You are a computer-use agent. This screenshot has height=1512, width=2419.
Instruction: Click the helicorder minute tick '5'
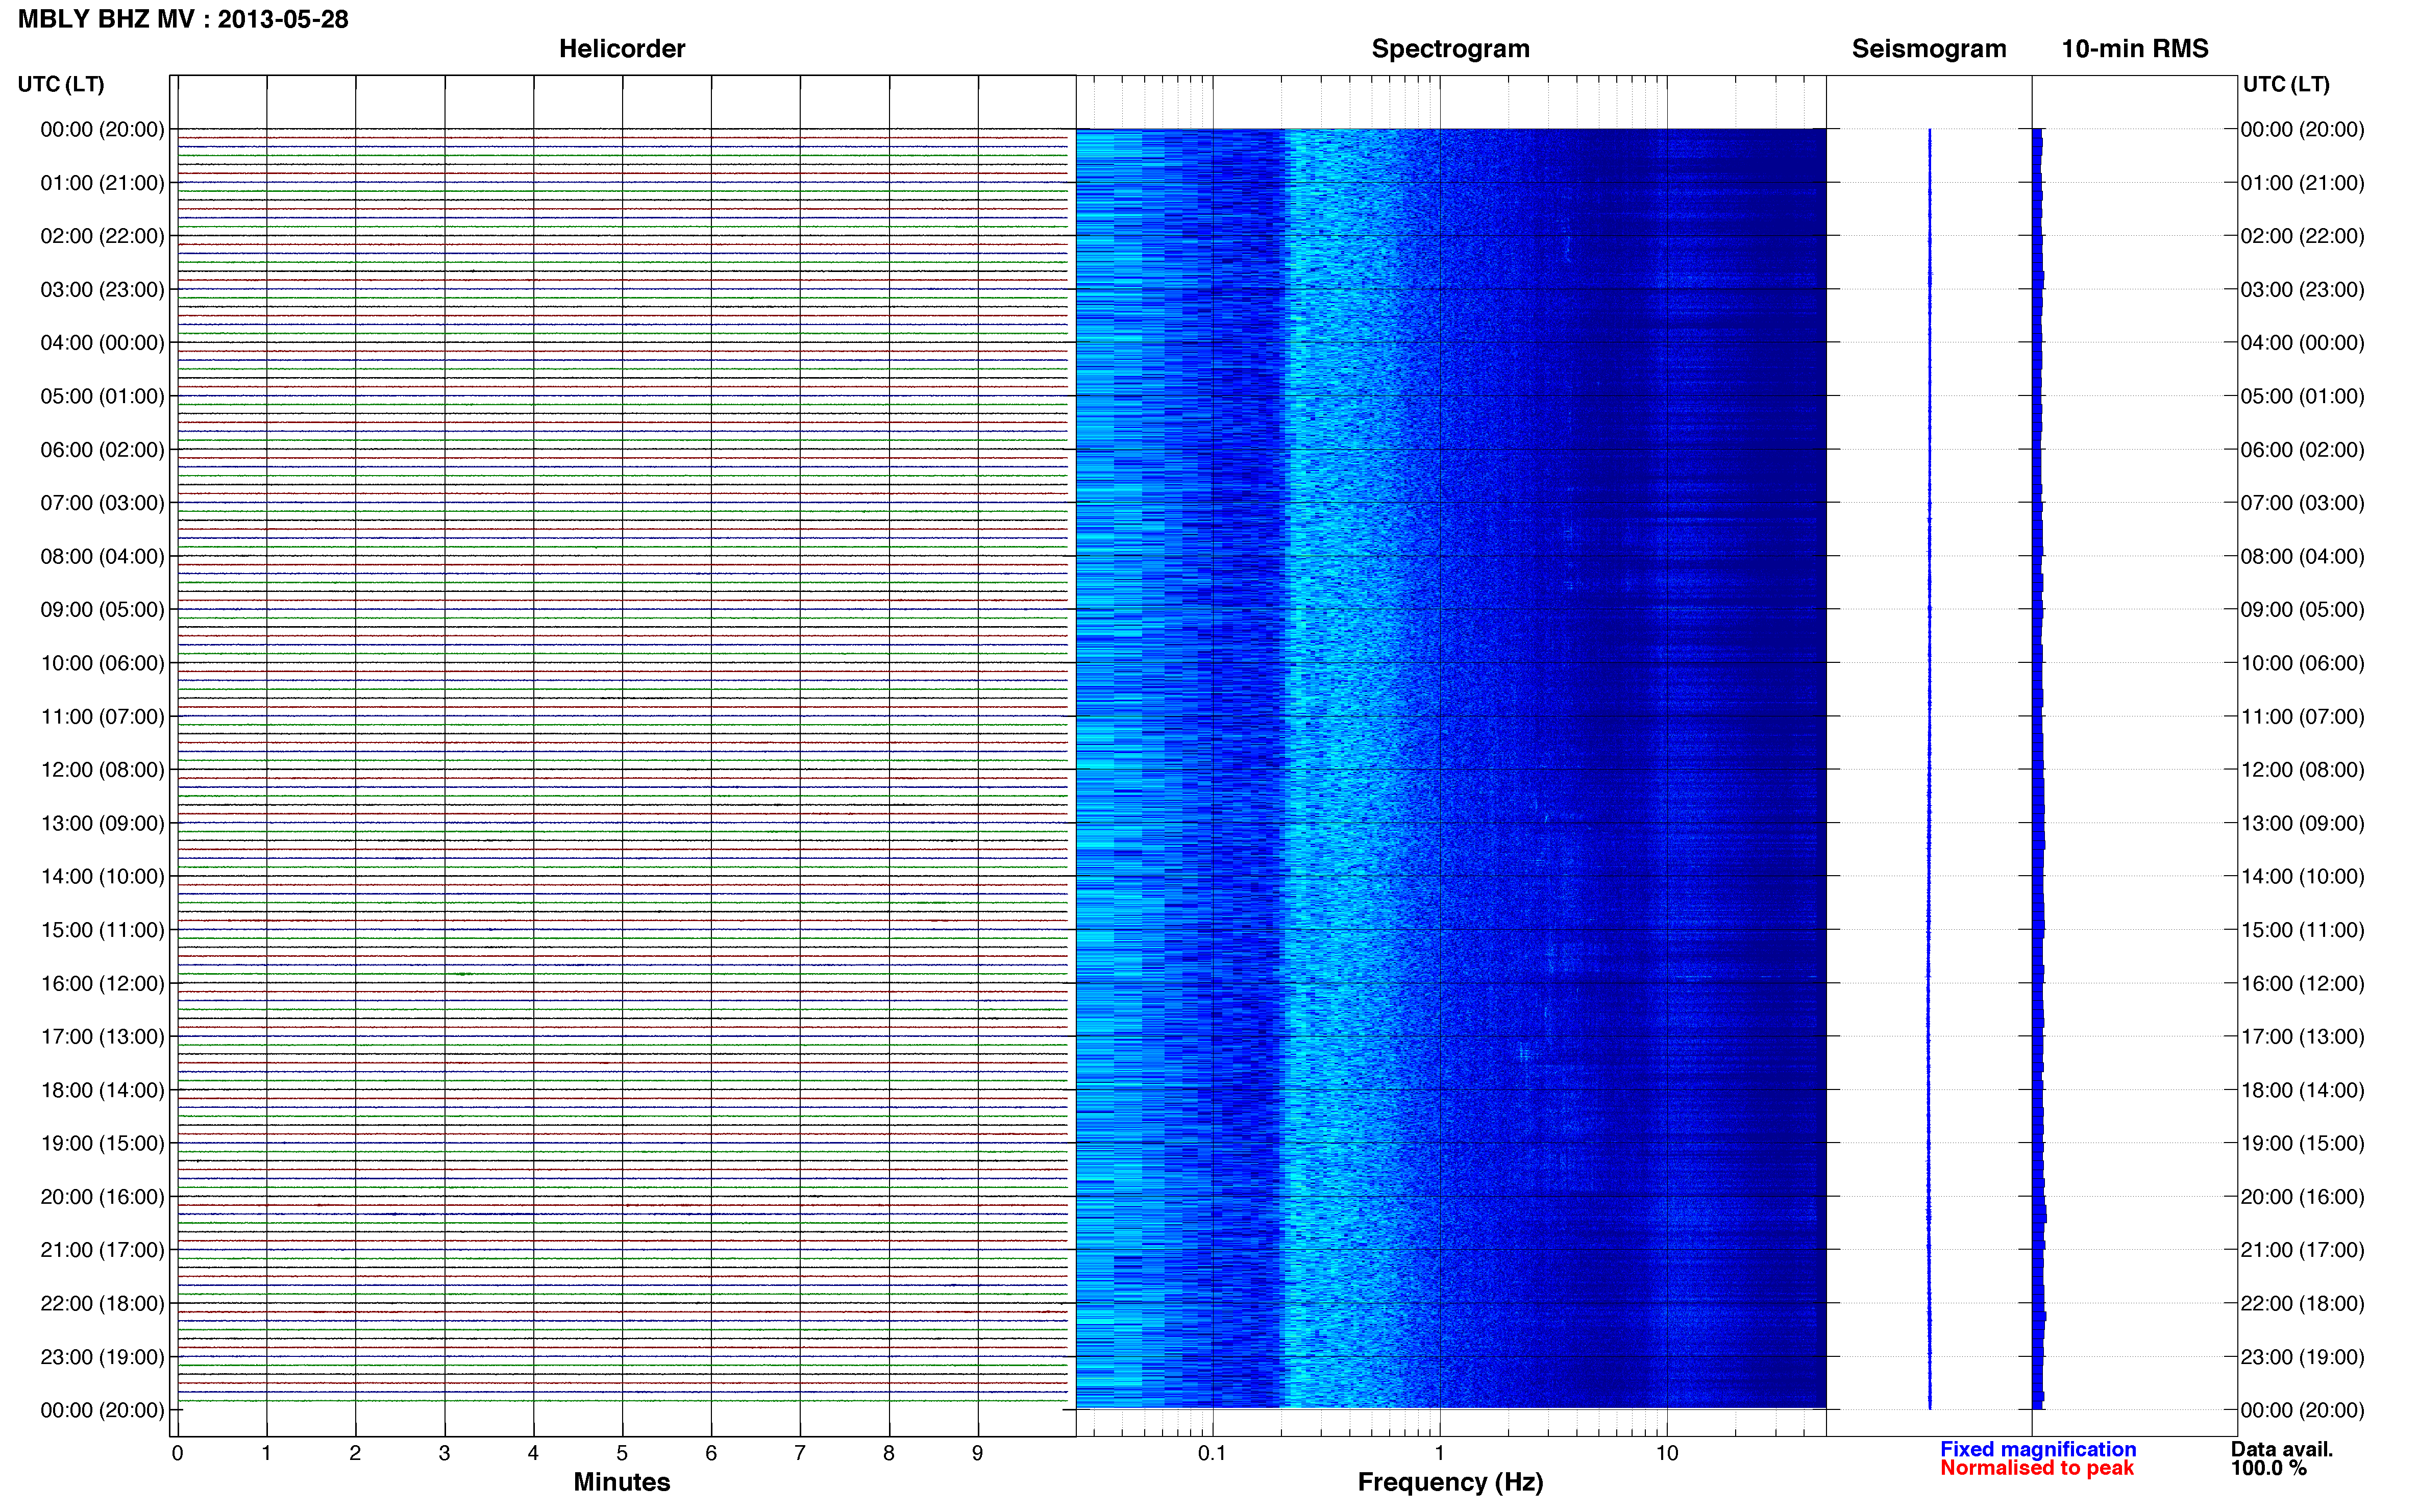(622, 1453)
